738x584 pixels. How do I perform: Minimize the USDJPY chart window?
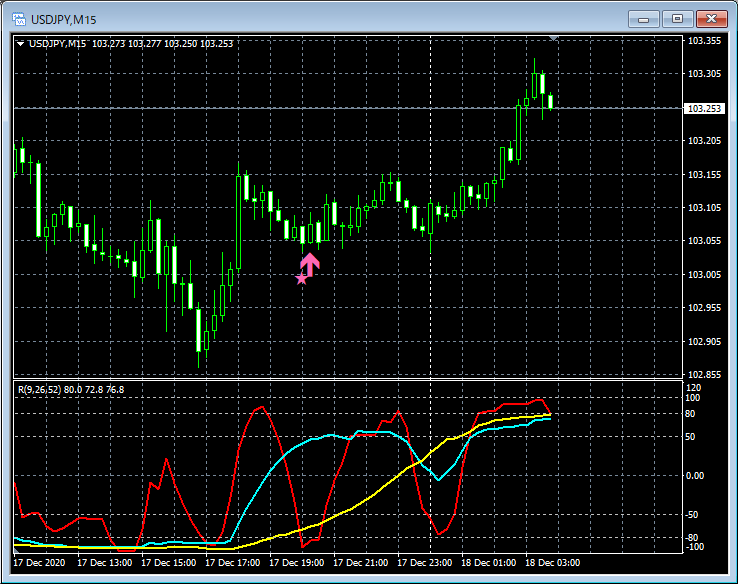(x=647, y=18)
